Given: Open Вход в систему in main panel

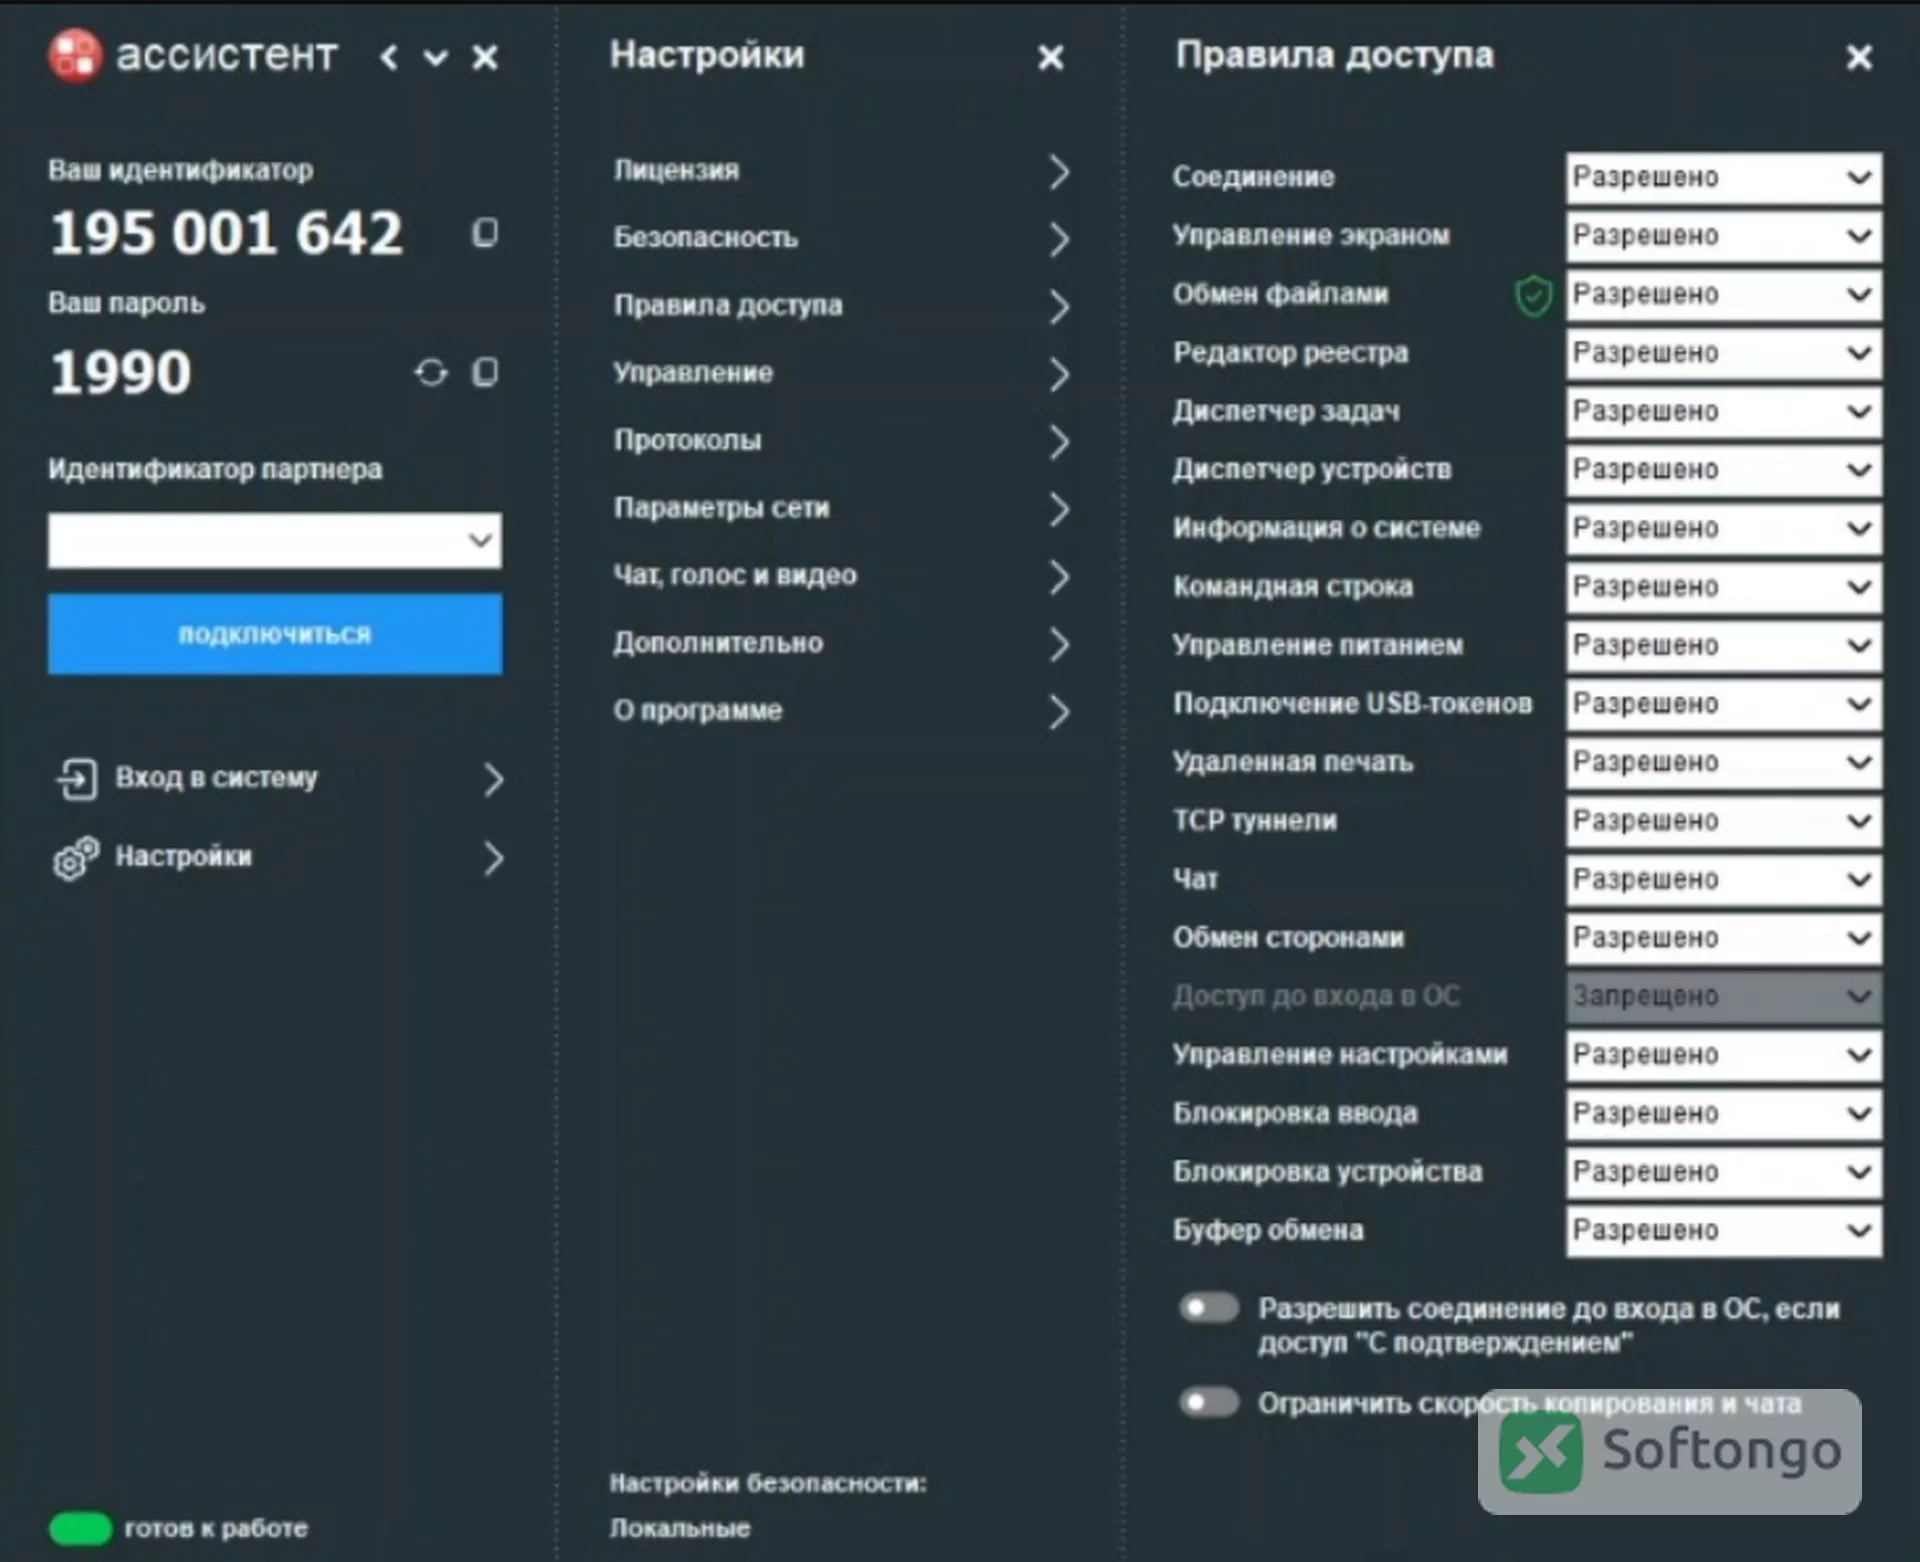Looking at the screenshot, I should [279, 779].
